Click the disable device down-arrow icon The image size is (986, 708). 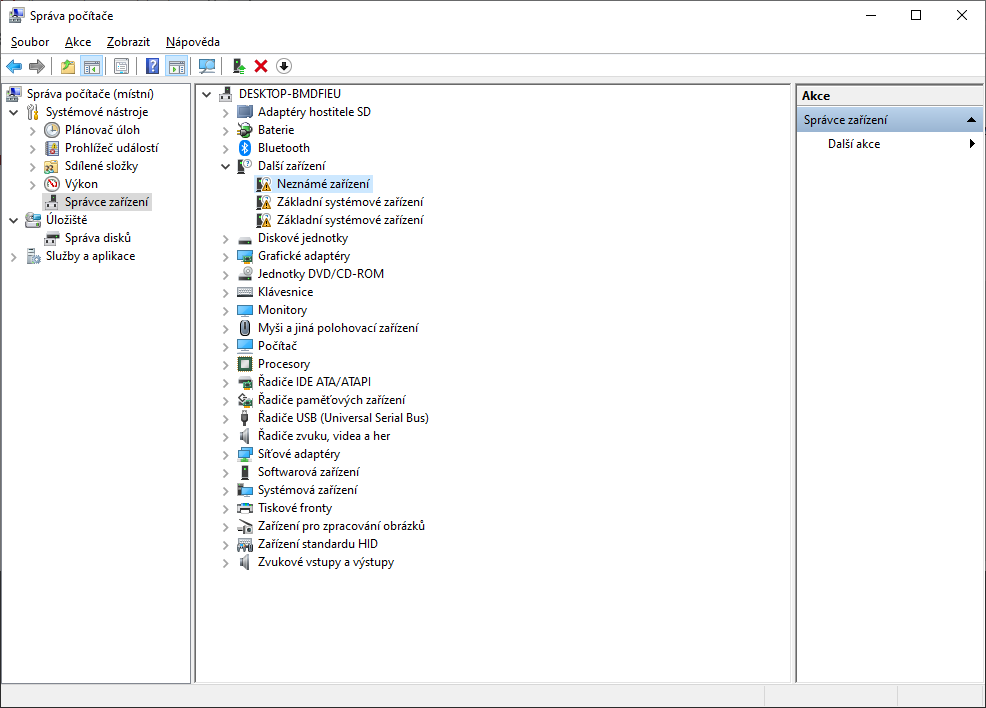click(284, 66)
